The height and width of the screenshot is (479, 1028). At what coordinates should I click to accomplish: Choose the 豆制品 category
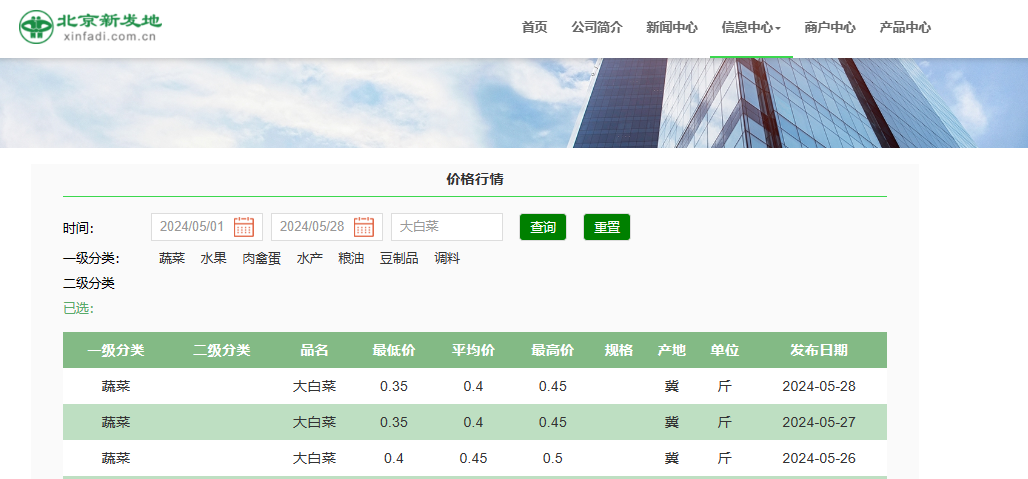pos(399,258)
